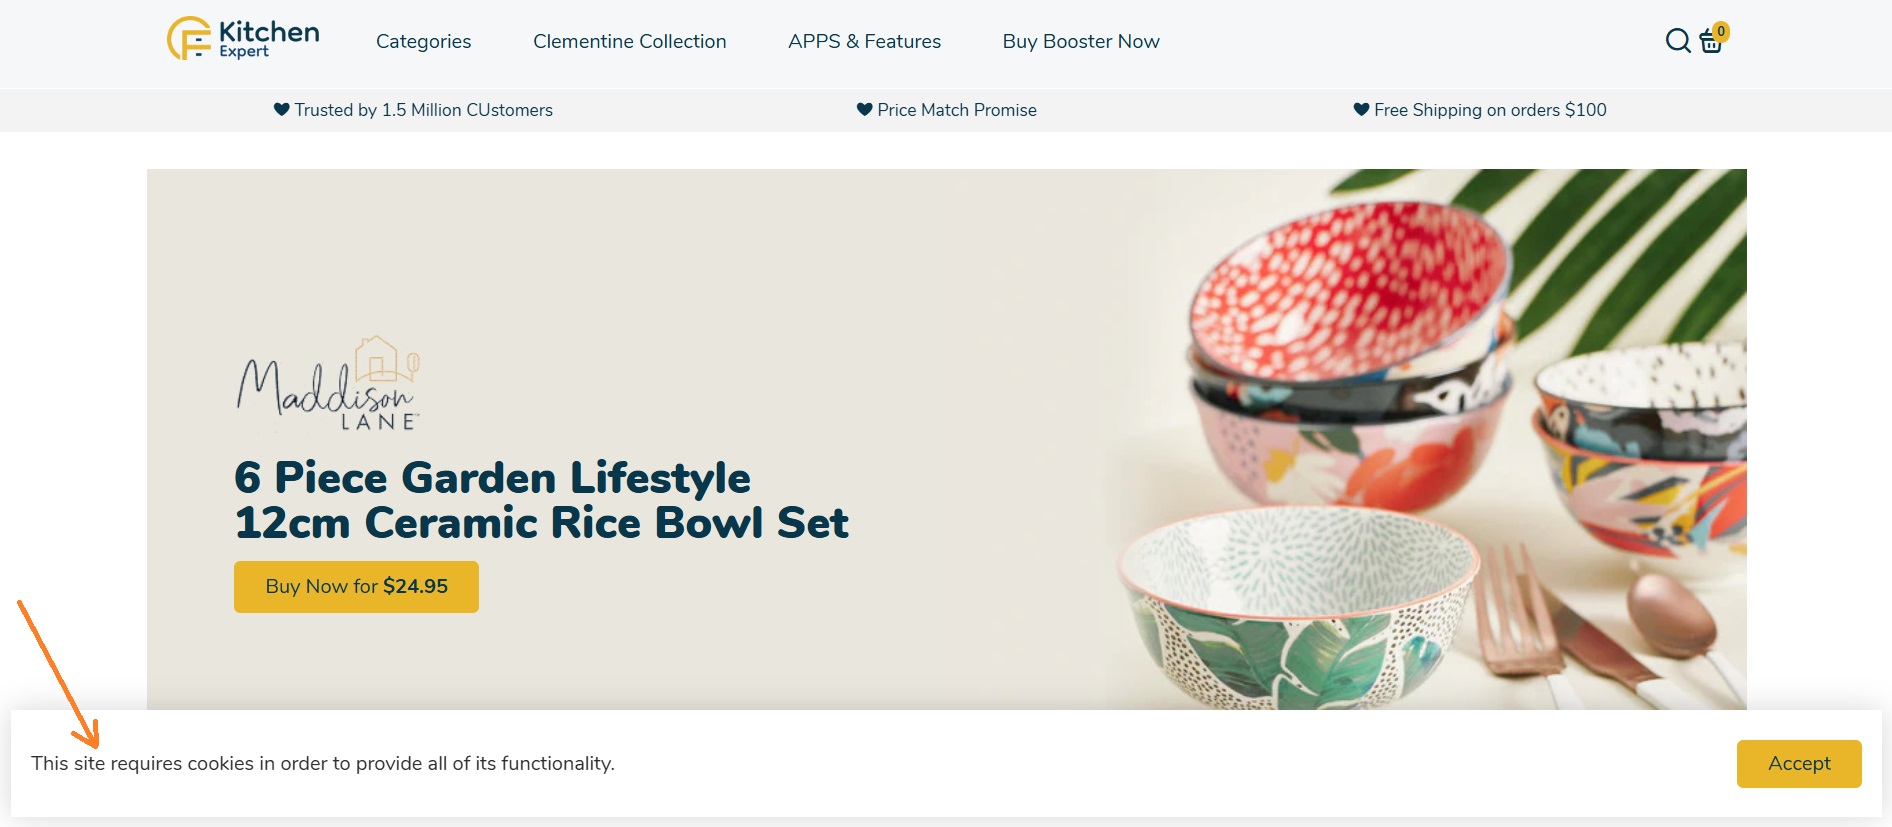Click heart icon beside Price Match Promise
The width and height of the screenshot is (1892, 827).
(865, 109)
